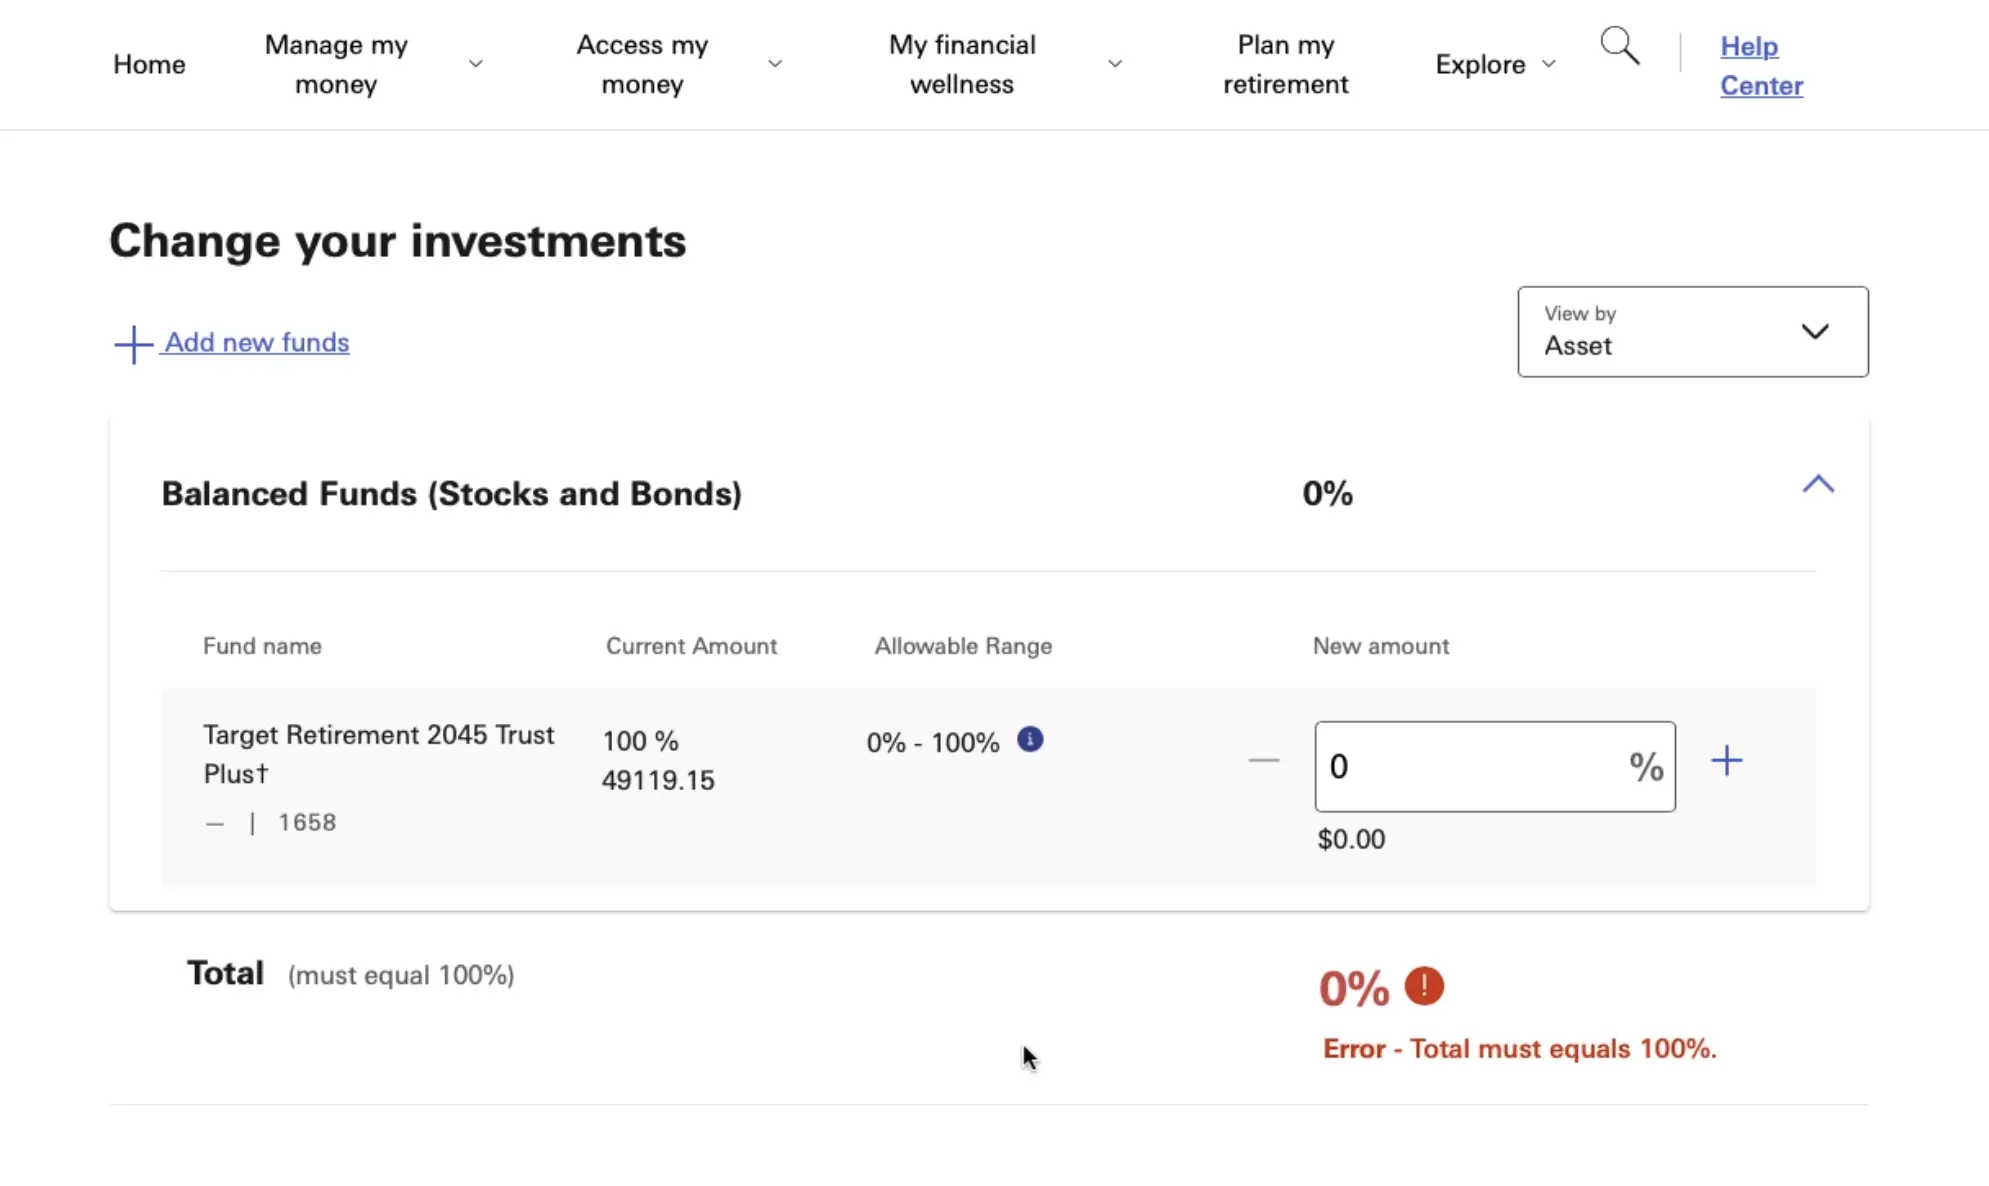Increase new amount with the plus icon
The width and height of the screenshot is (1989, 1186).
[1726, 761]
